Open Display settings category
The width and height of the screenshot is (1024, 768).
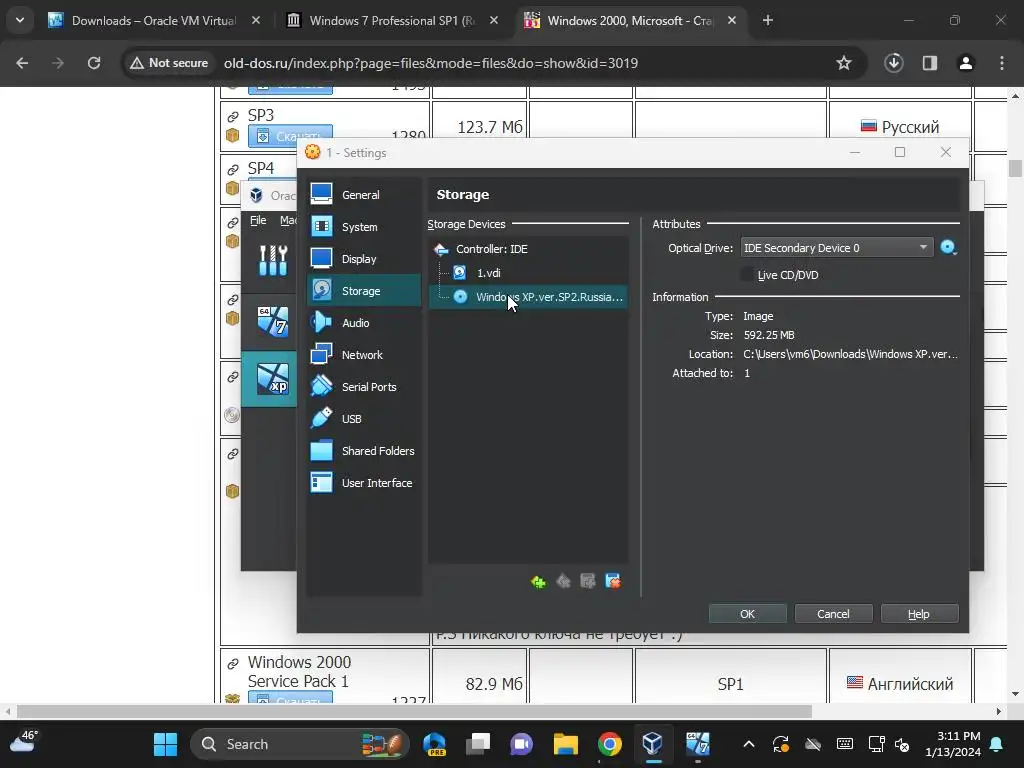363,259
